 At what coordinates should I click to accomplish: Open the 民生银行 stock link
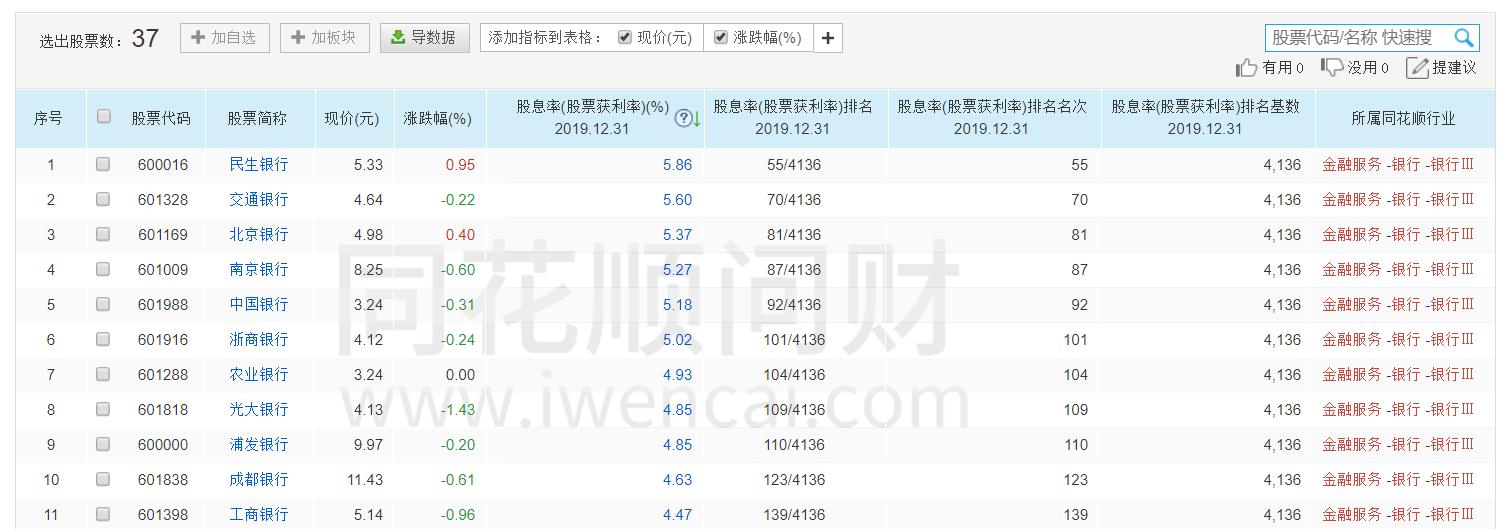[x=258, y=165]
